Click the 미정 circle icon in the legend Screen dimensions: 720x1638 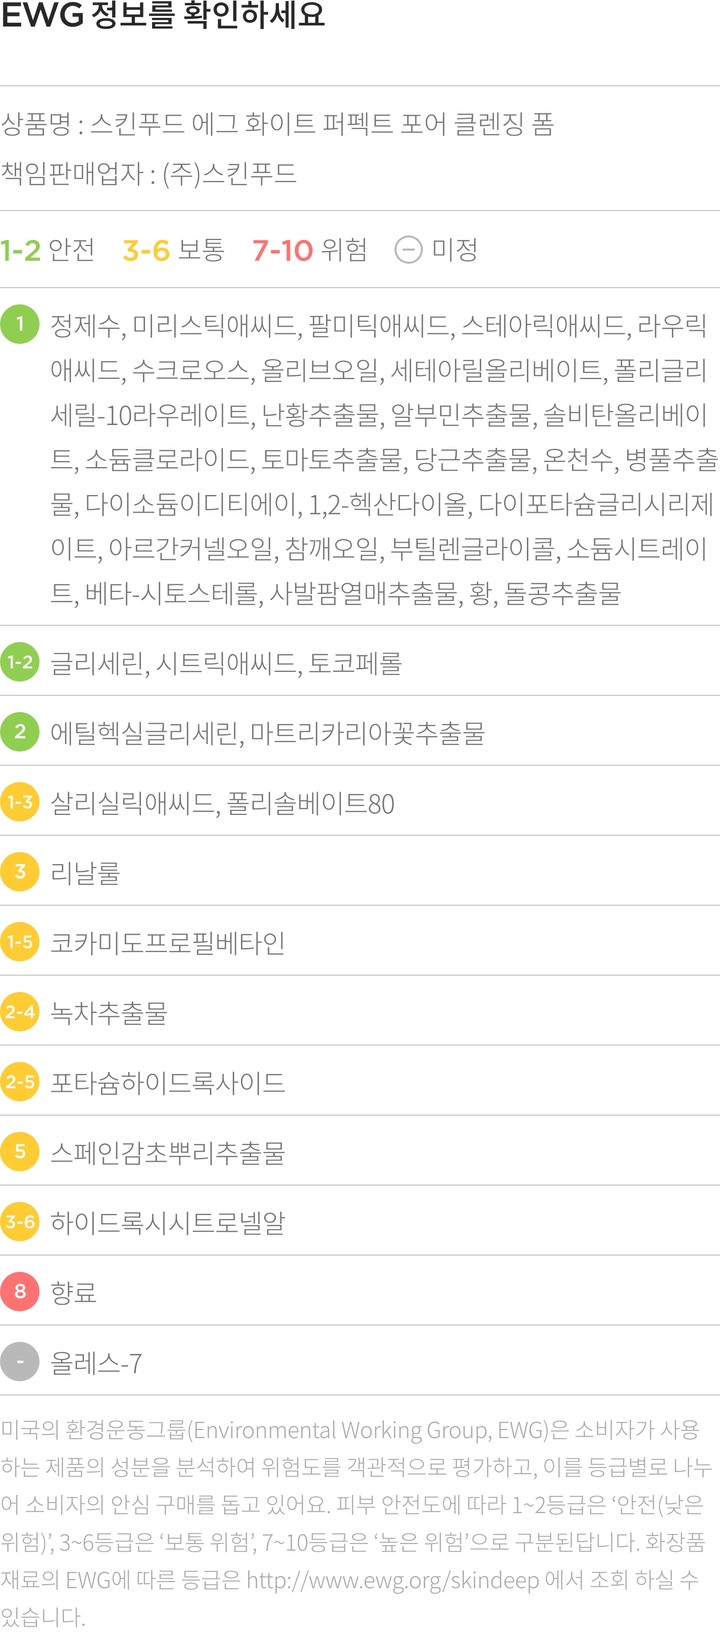(408, 249)
